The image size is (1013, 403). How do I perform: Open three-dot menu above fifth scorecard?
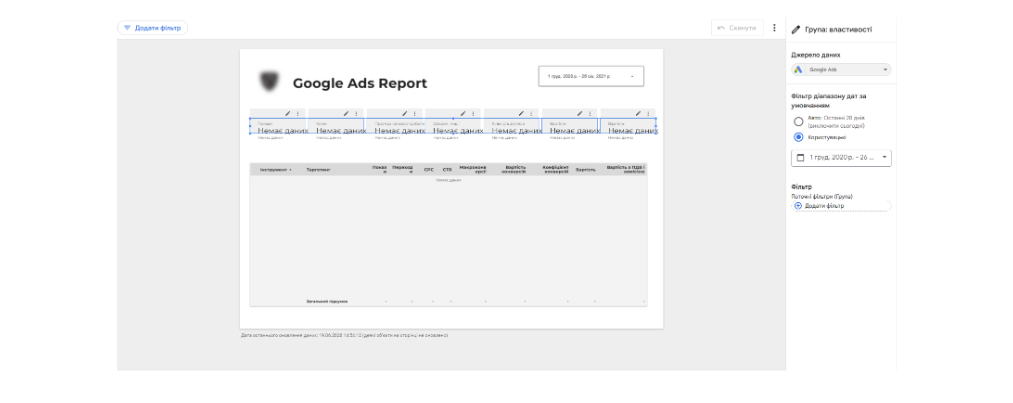[x=531, y=114]
